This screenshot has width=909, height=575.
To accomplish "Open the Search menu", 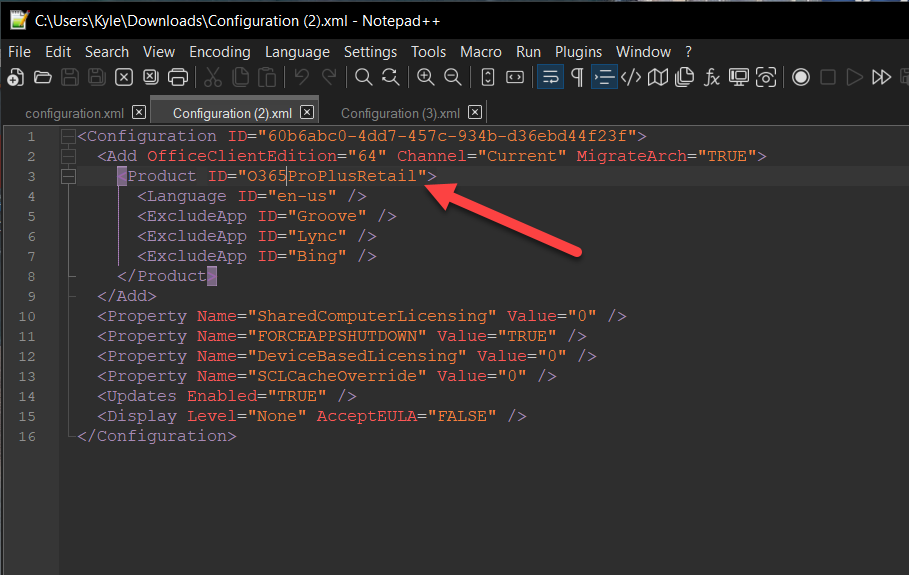I will pos(107,52).
